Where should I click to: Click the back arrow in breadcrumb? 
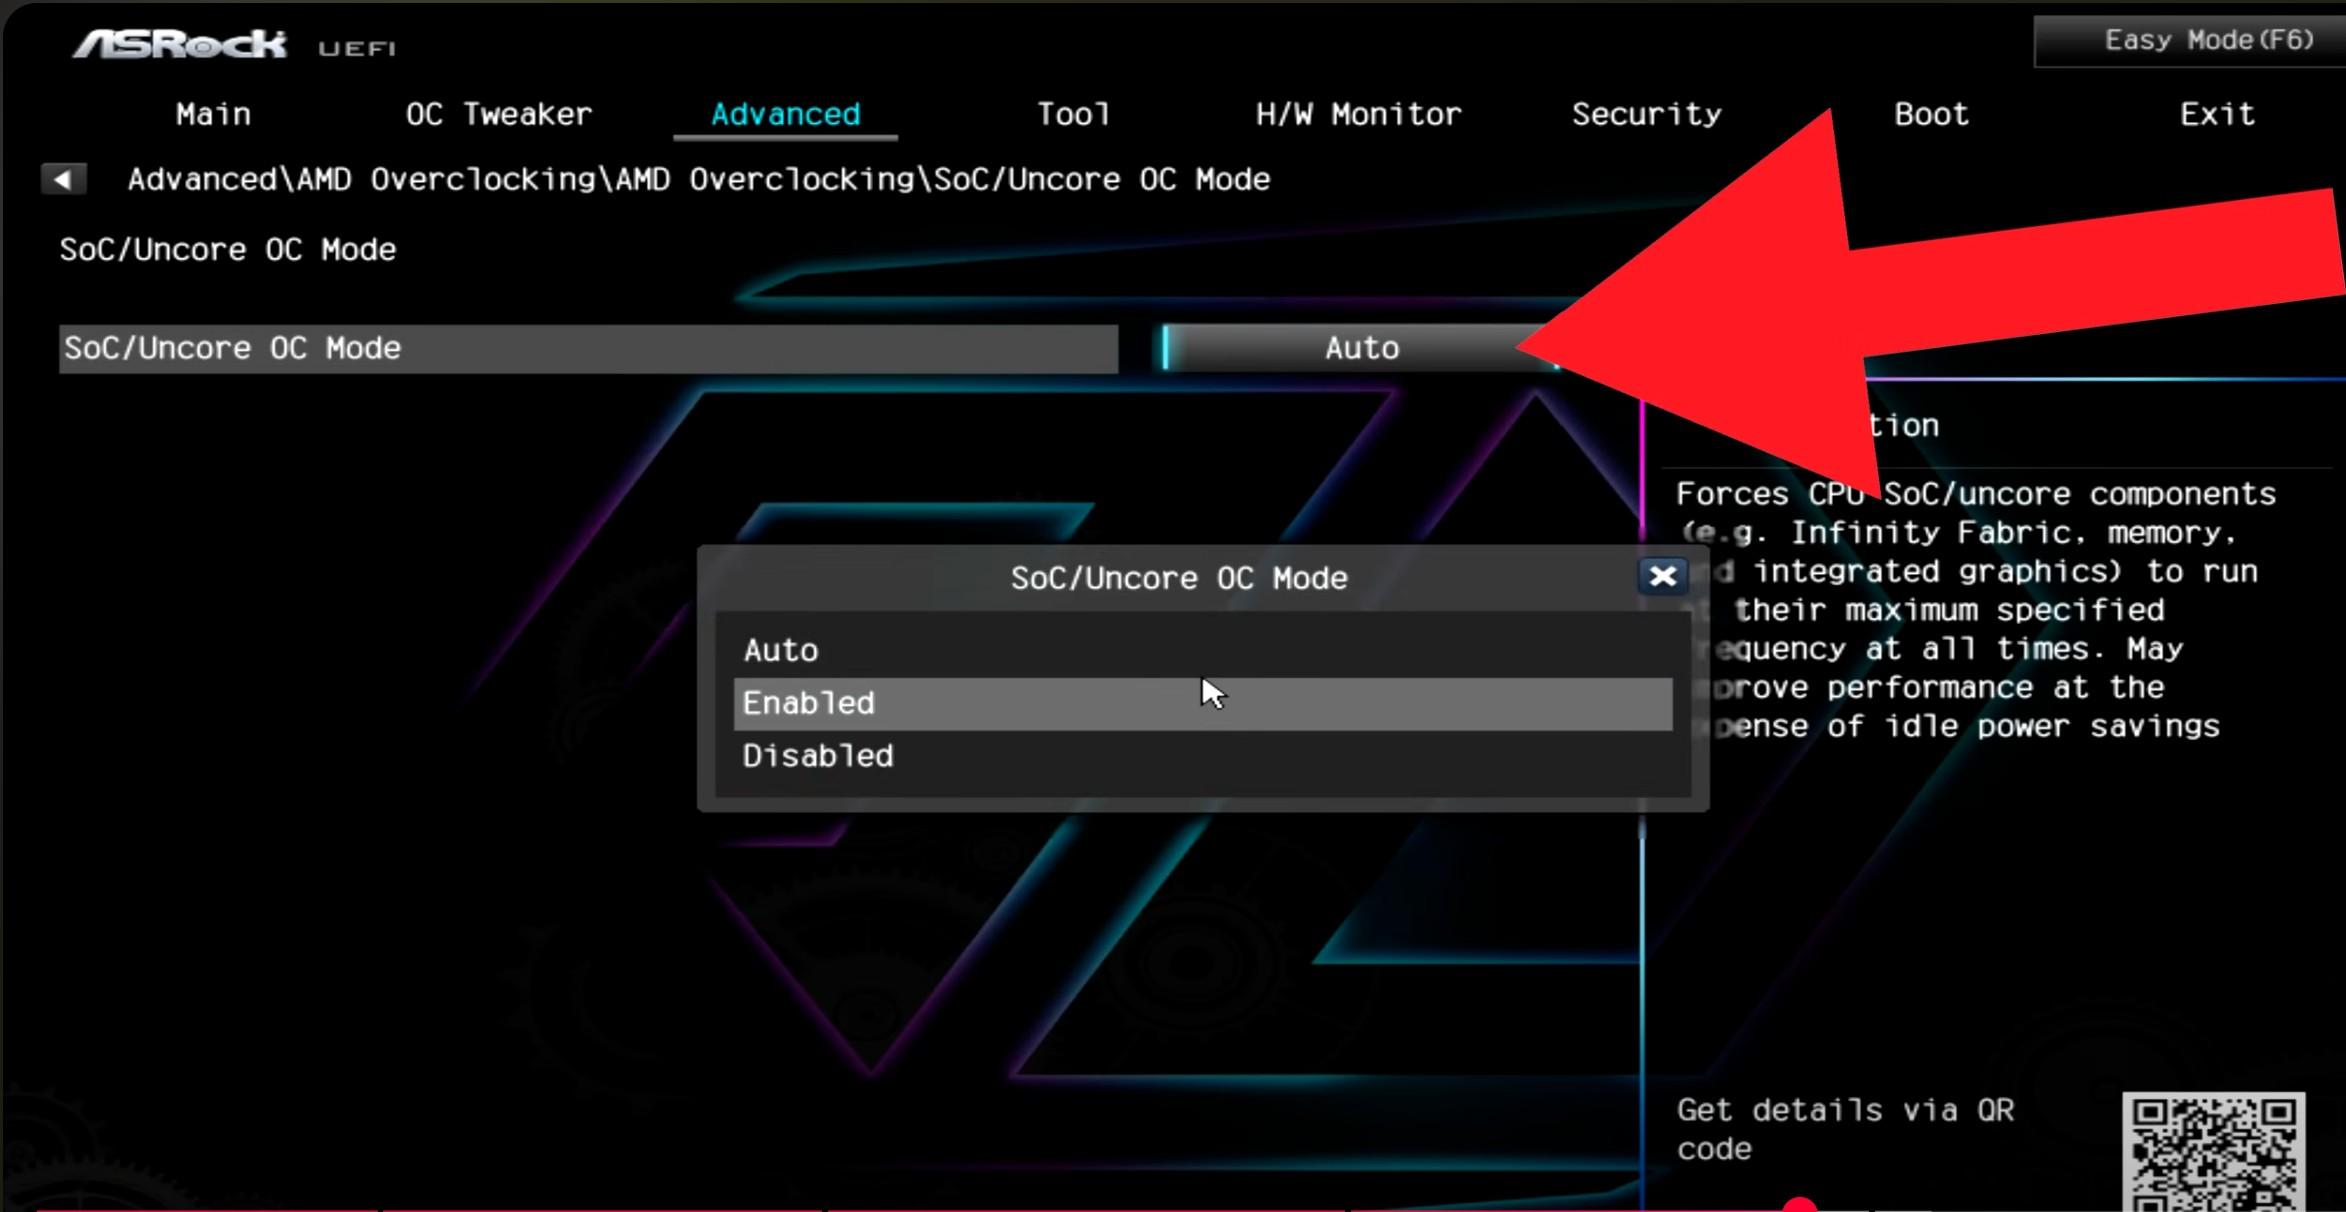63,180
